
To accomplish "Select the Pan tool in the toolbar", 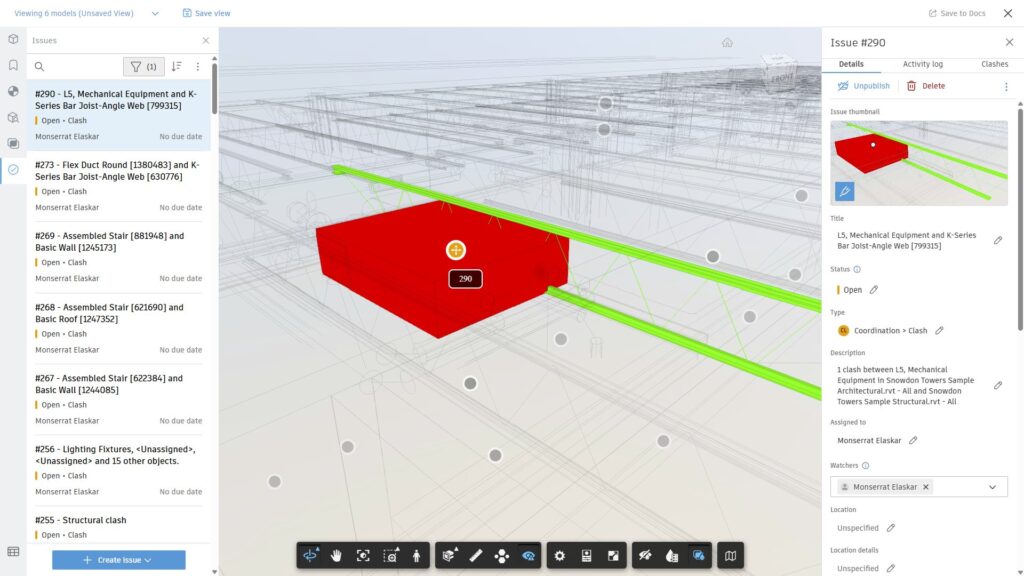I will [336, 555].
